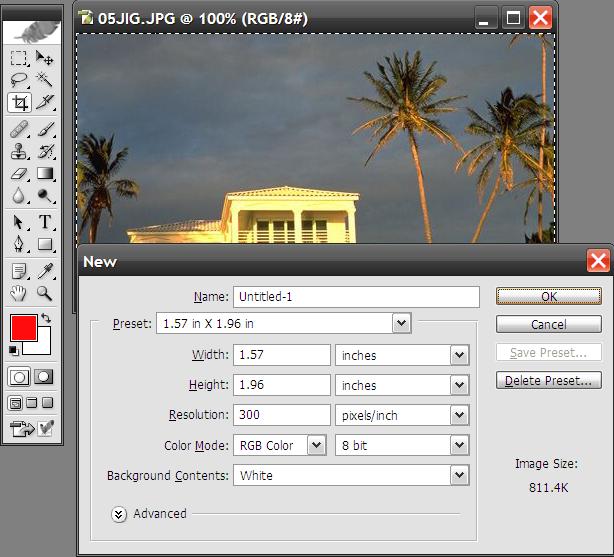Image resolution: width=614 pixels, height=557 pixels.
Task: Open the Width units dropdown
Action: tap(459, 355)
